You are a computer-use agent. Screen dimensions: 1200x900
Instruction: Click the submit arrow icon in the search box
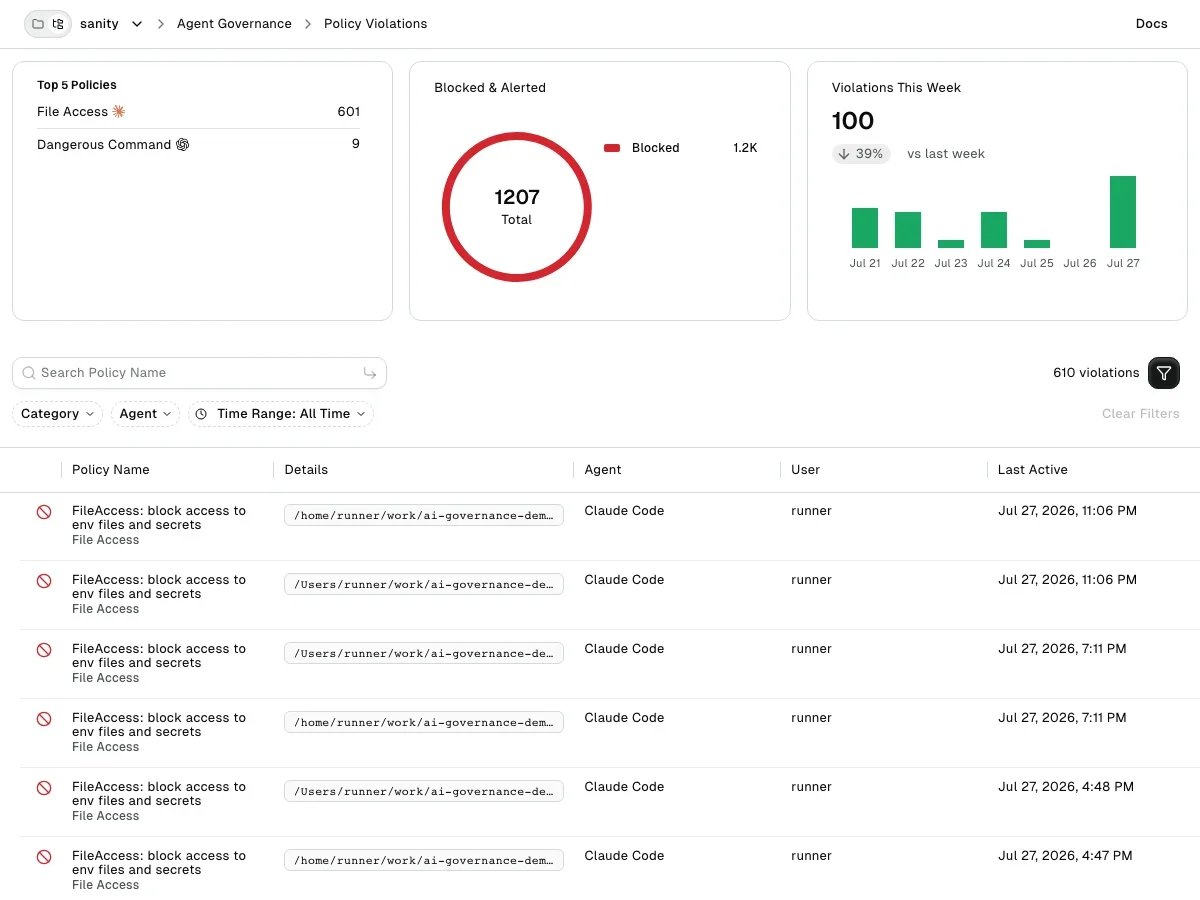coord(370,373)
